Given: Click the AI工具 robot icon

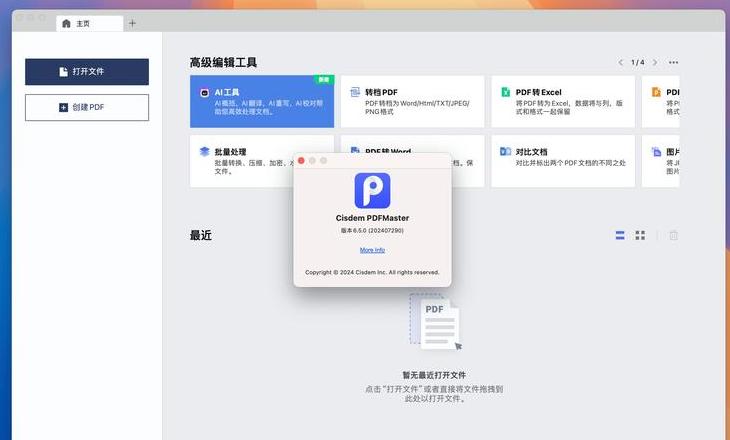Looking at the screenshot, I should tap(204, 93).
